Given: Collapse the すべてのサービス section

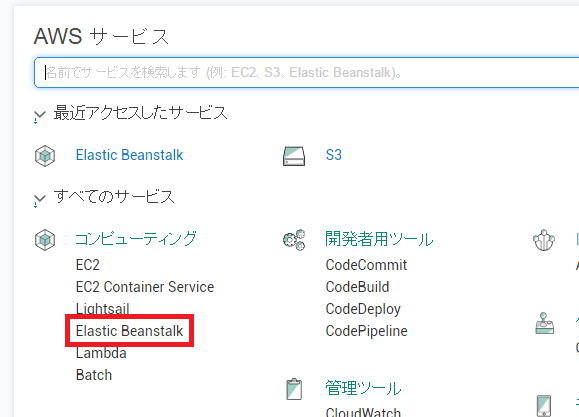Looking at the screenshot, I should tap(40, 199).
